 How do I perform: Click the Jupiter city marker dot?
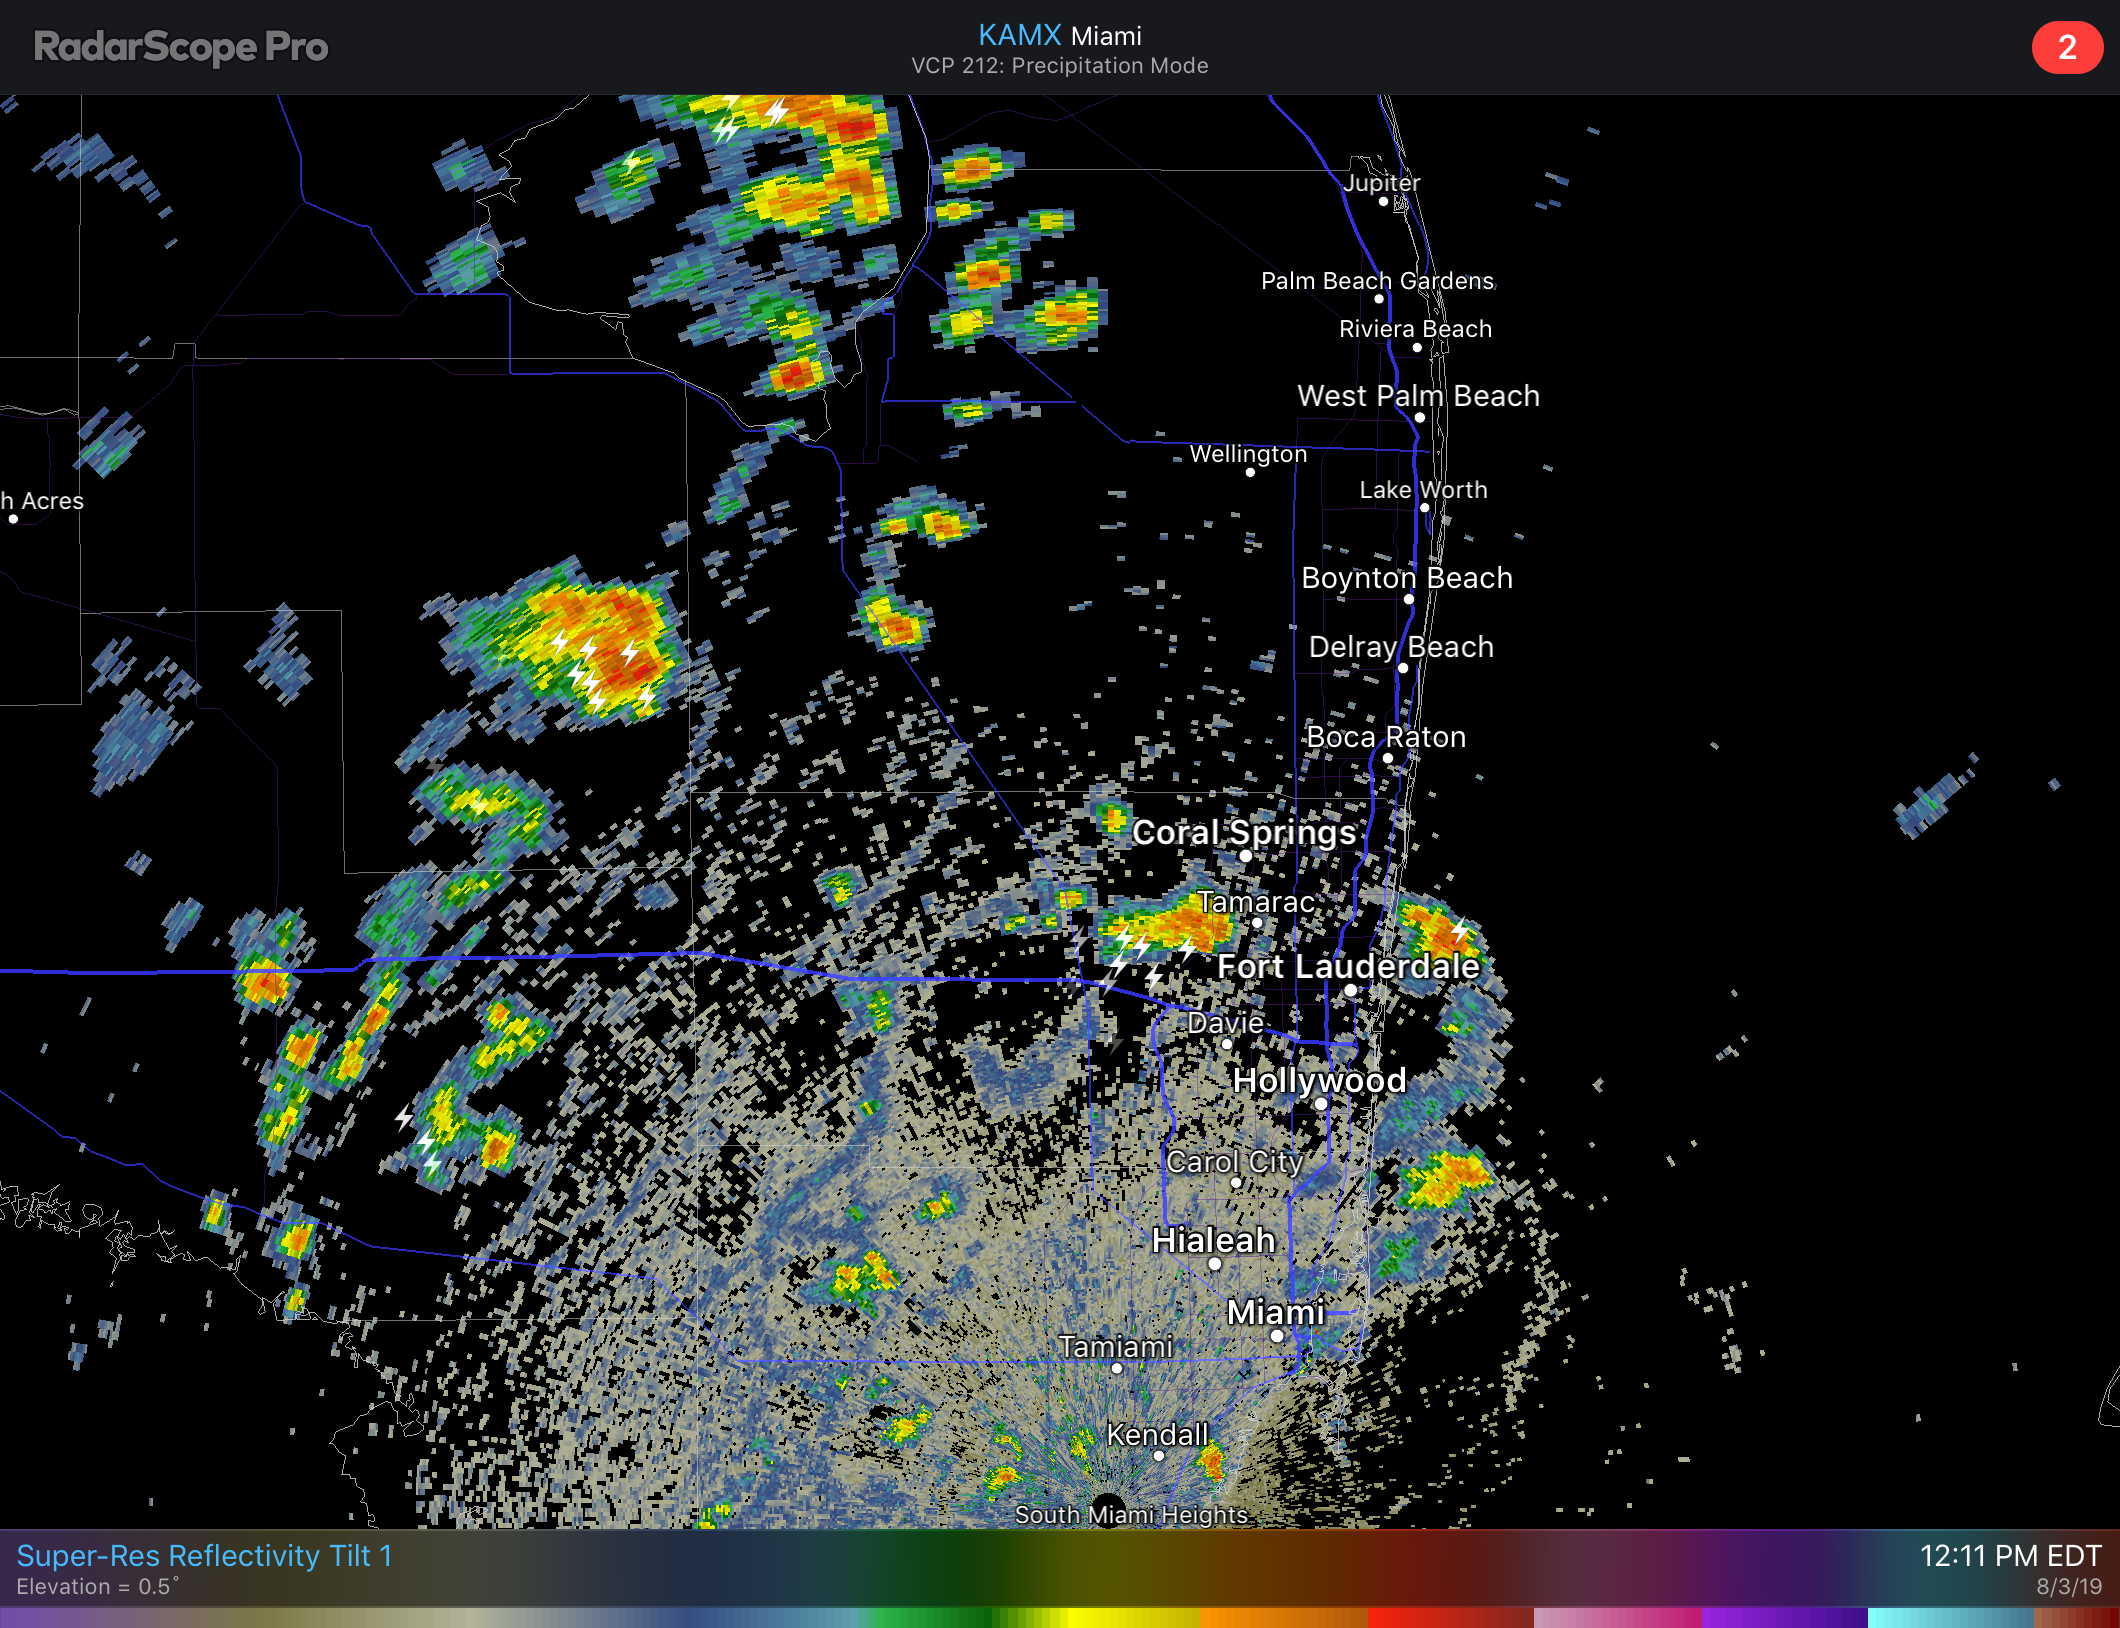(x=1383, y=202)
